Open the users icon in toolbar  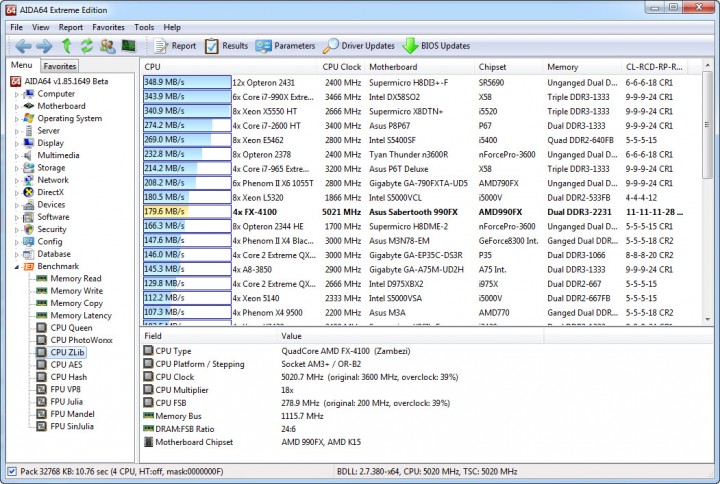[x=107, y=46]
